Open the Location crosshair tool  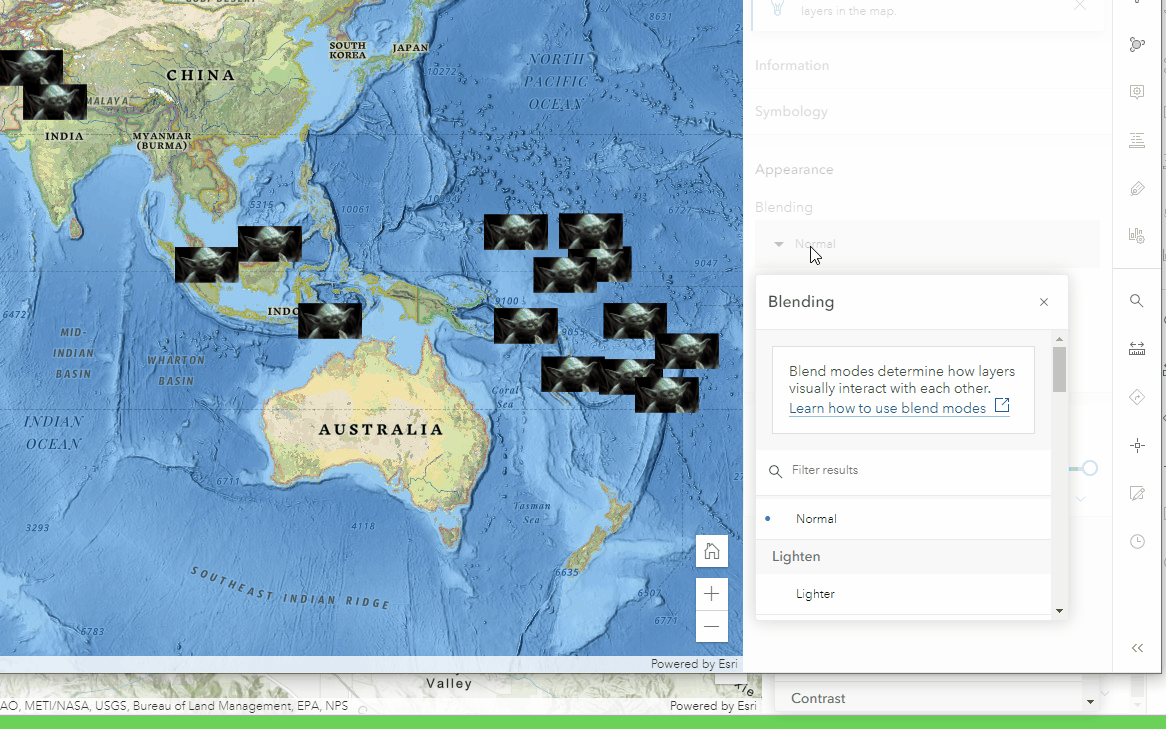1136,446
